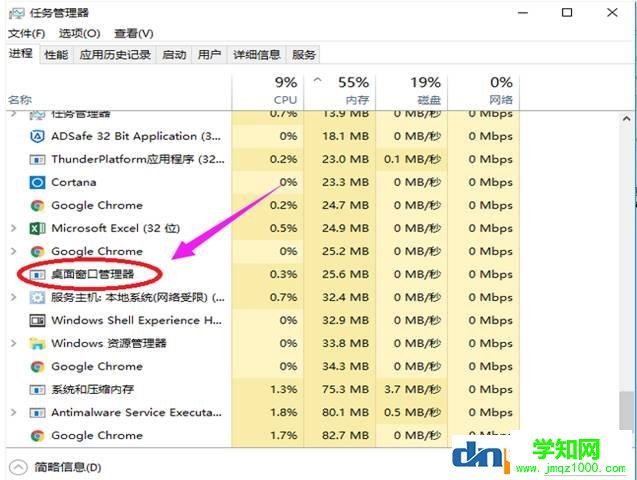Viewport: 637px width, 480px height.
Task: Click Antimalware Service Executable icon
Action: [x=37, y=413]
